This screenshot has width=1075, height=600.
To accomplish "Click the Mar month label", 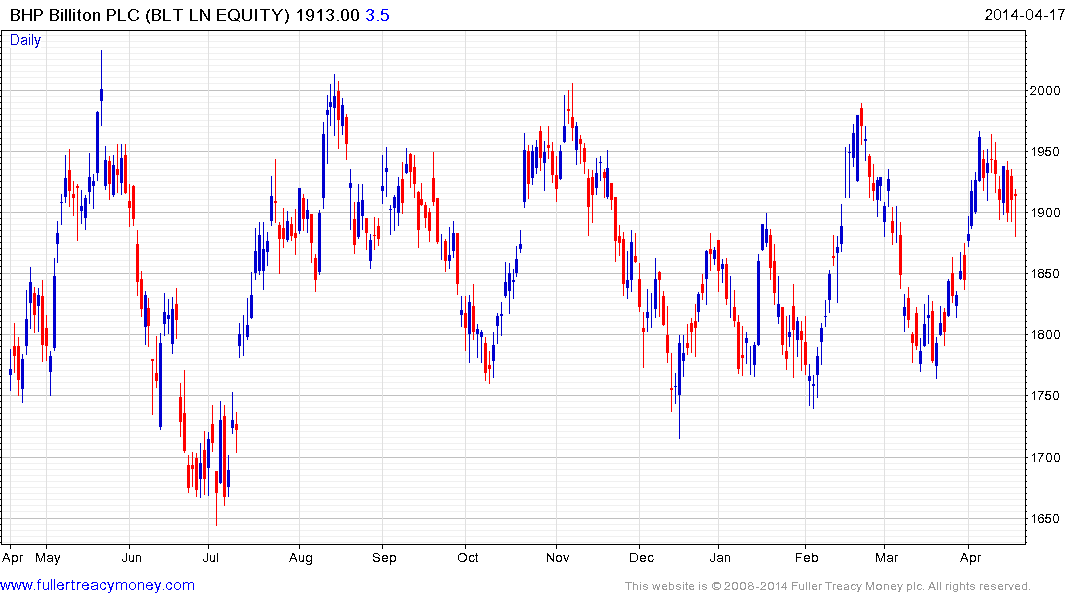I will coord(886,557).
